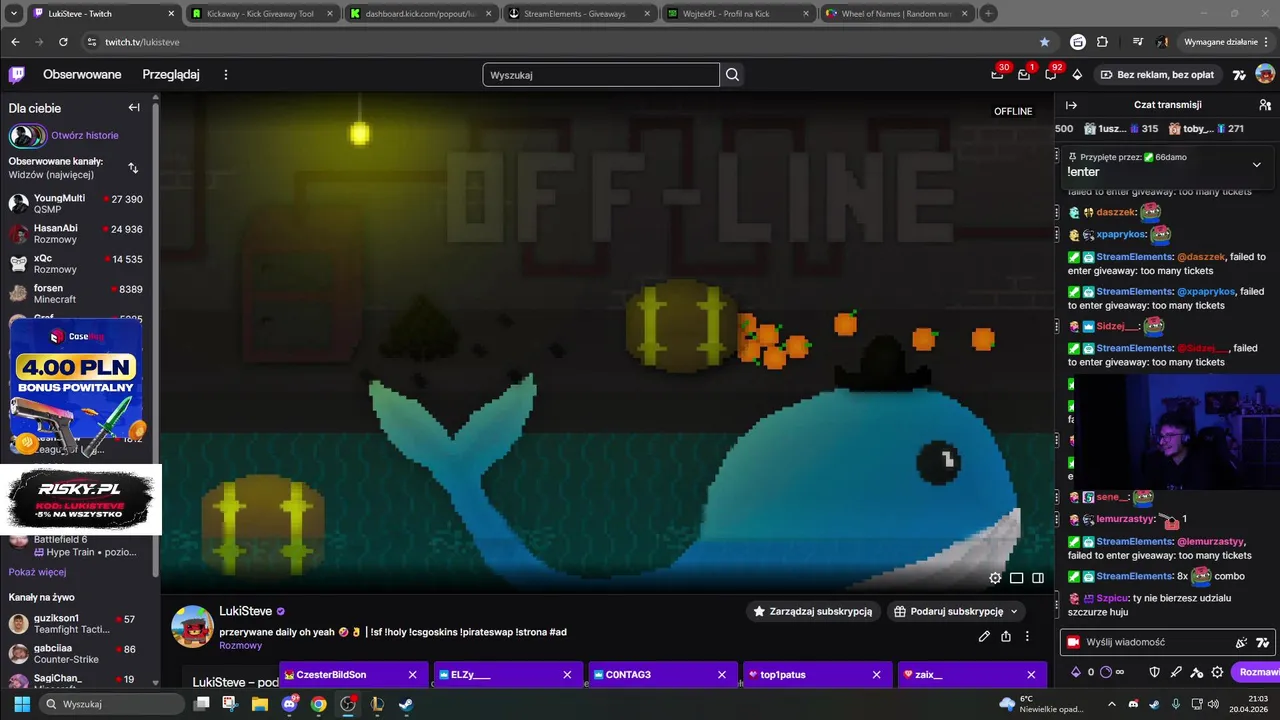Click the sidebar scrollbar down arrow

click(x=155, y=683)
